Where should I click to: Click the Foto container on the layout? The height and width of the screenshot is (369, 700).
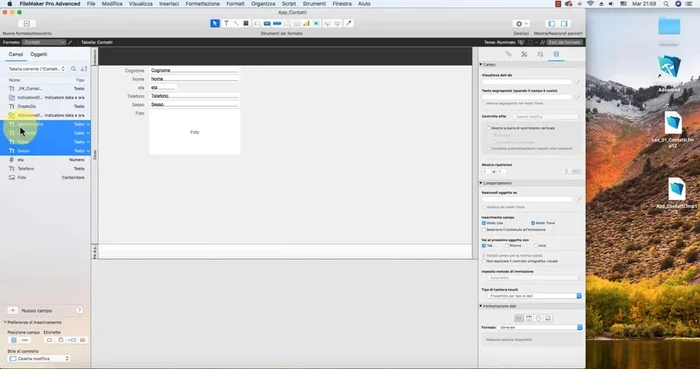[x=195, y=132]
